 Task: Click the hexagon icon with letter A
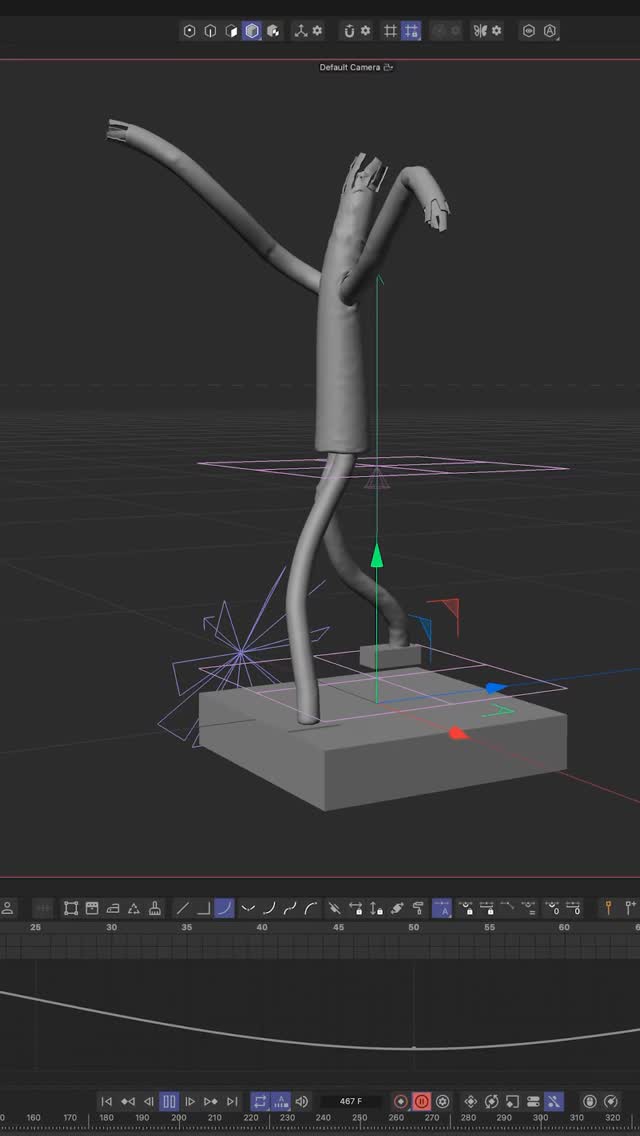pyautogui.click(x=550, y=31)
